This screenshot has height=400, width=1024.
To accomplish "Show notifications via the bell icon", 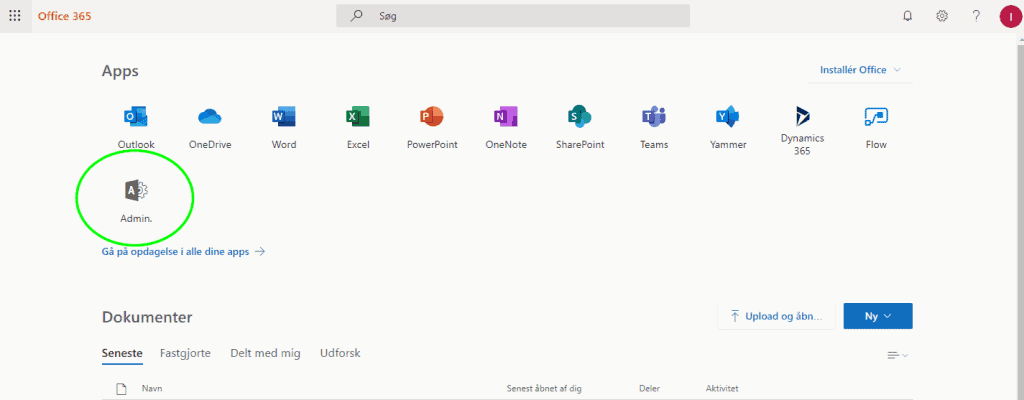I will [x=907, y=16].
